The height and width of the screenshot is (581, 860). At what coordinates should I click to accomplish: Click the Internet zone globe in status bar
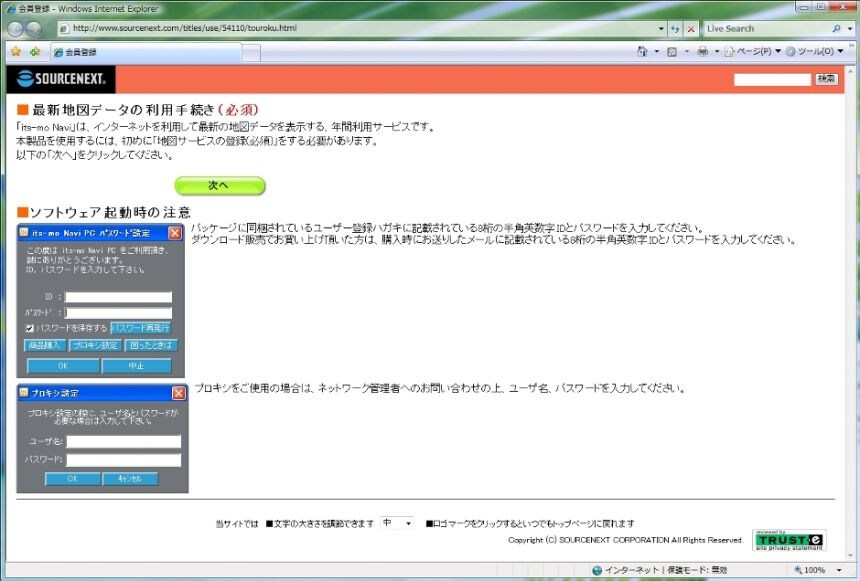597,570
